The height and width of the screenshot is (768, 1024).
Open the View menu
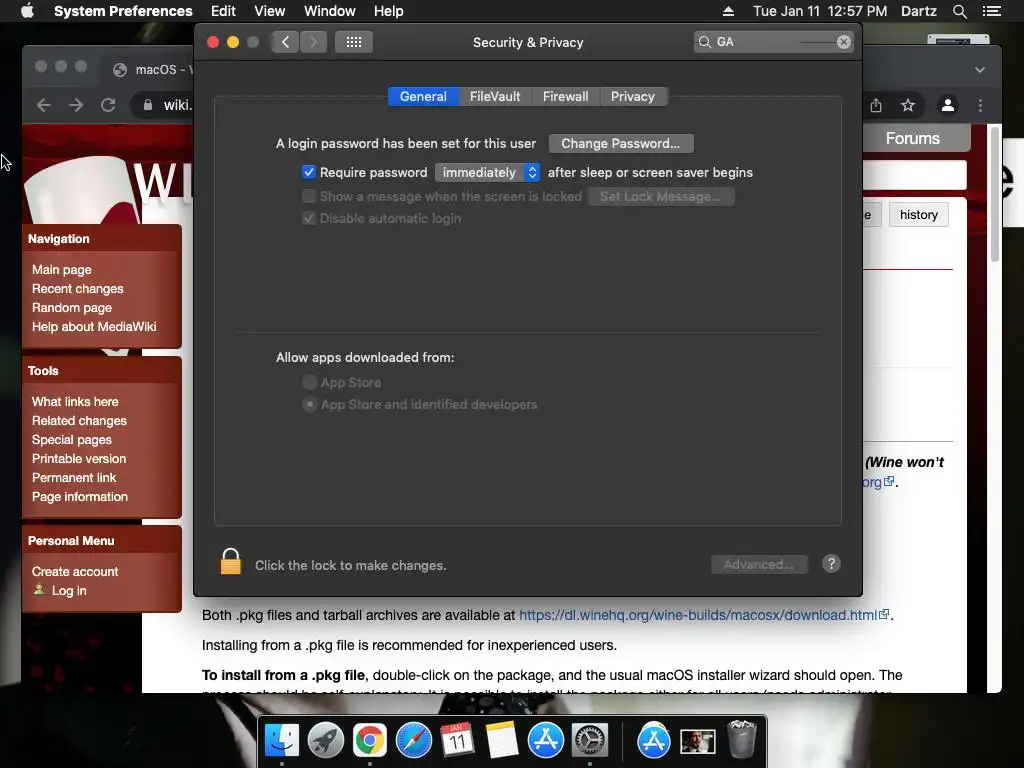click(x=270, y=11)
